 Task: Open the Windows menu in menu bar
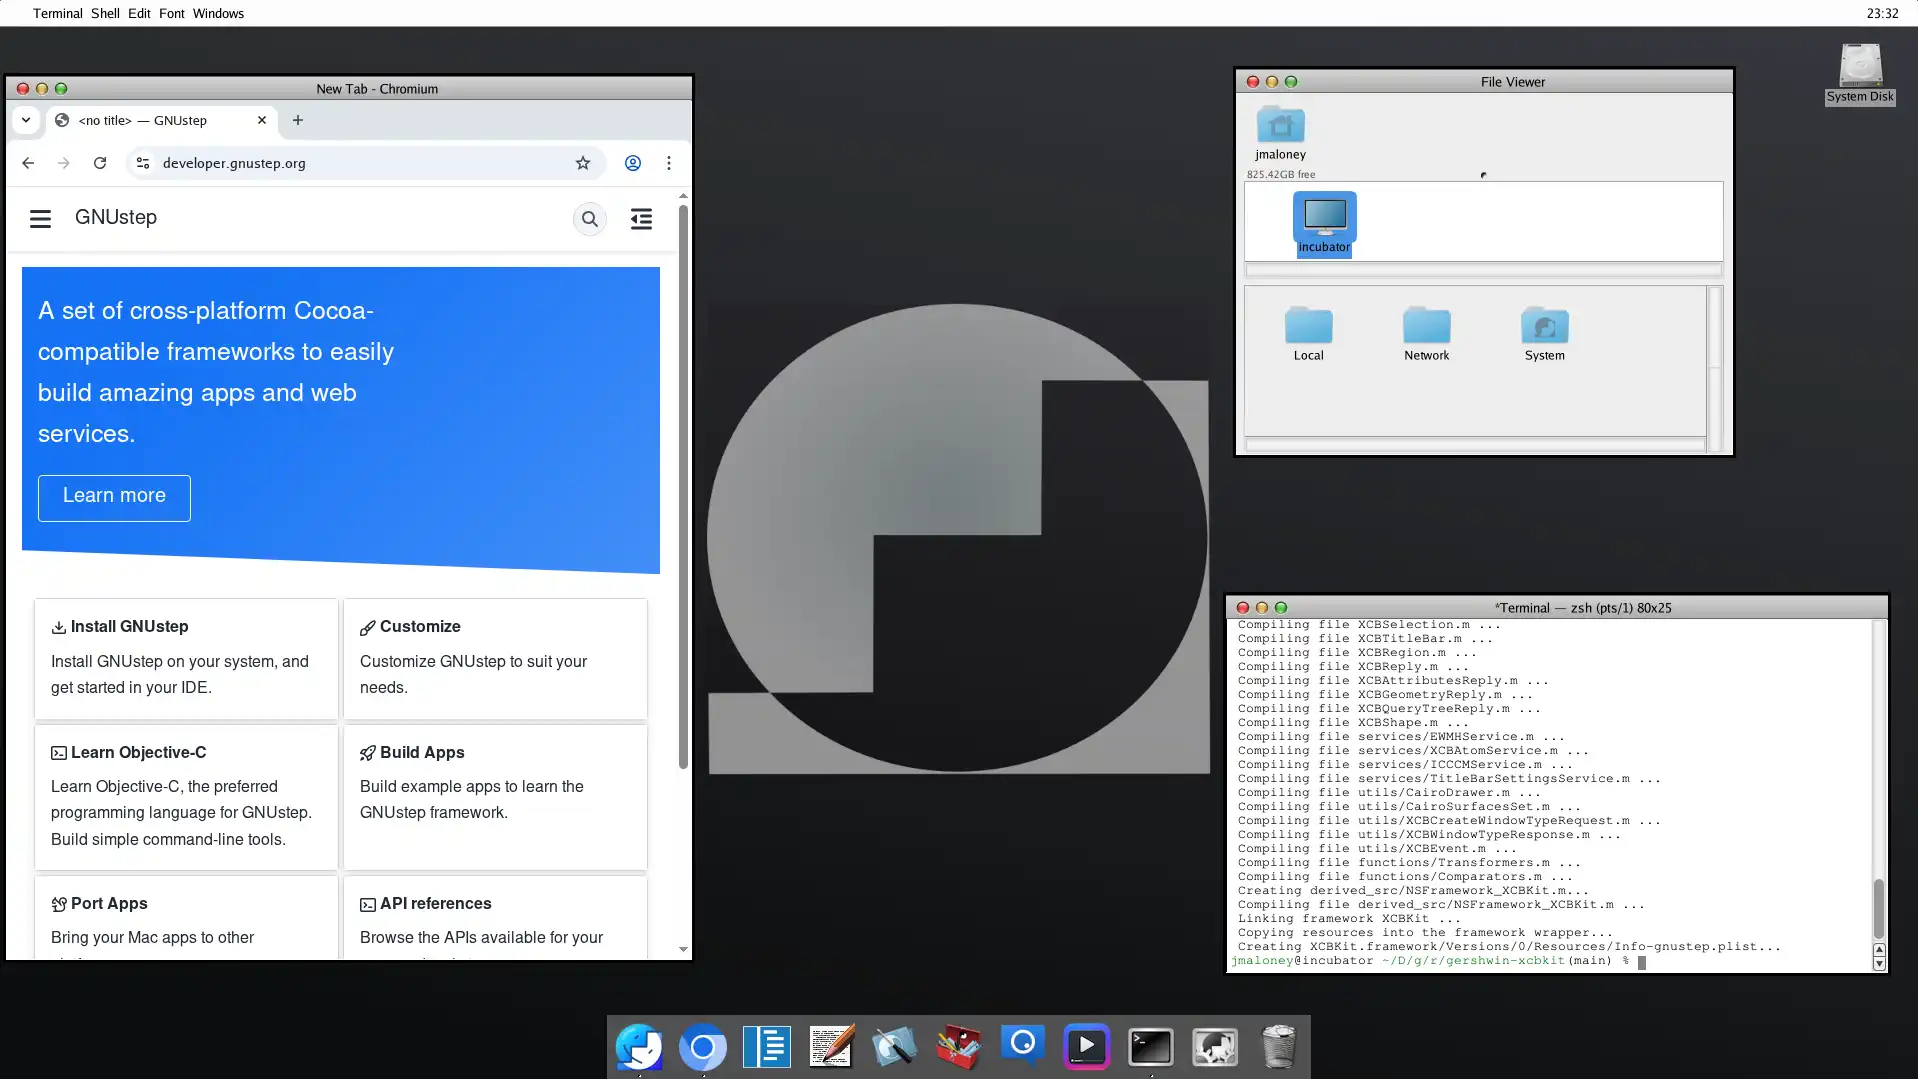218,13
